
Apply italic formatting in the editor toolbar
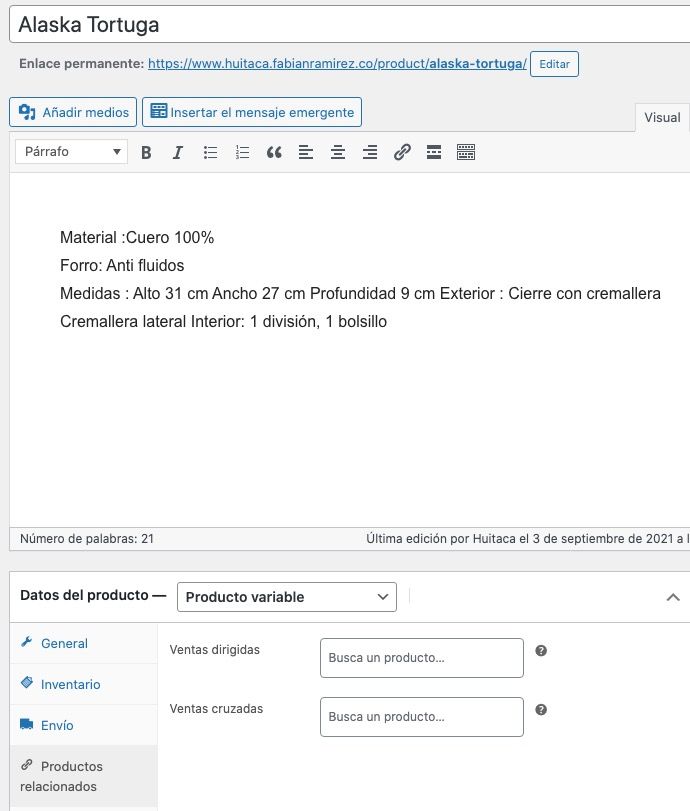178,152
